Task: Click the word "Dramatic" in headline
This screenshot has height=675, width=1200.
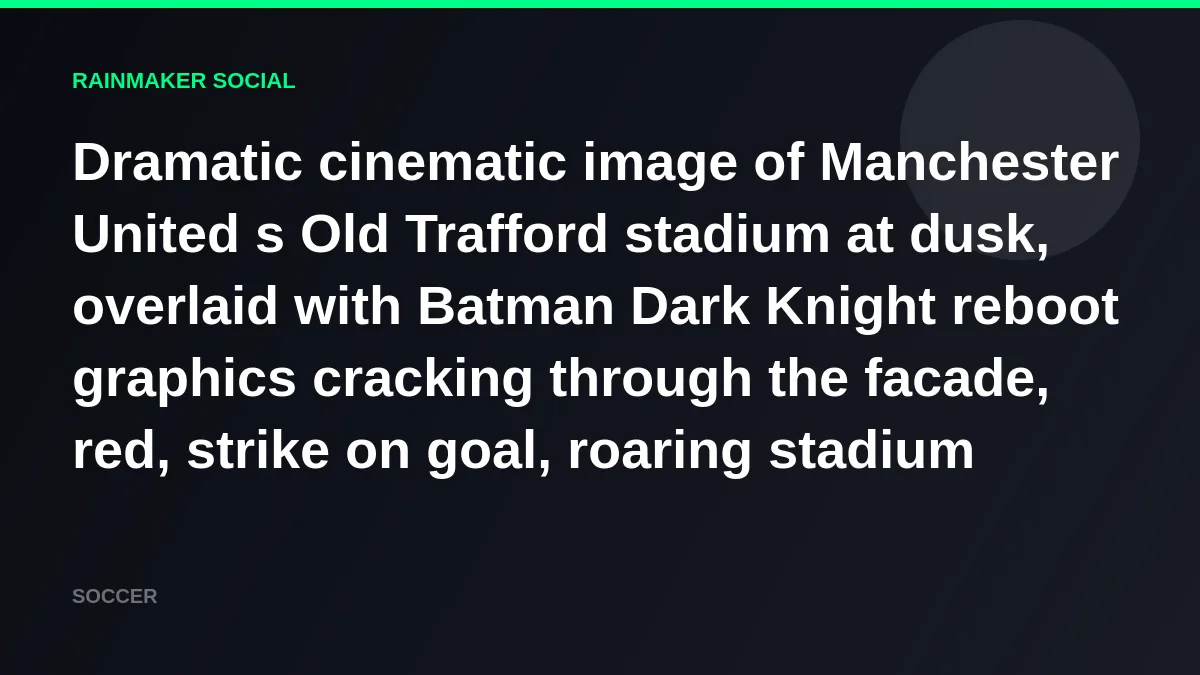Action: click(187, 162)
